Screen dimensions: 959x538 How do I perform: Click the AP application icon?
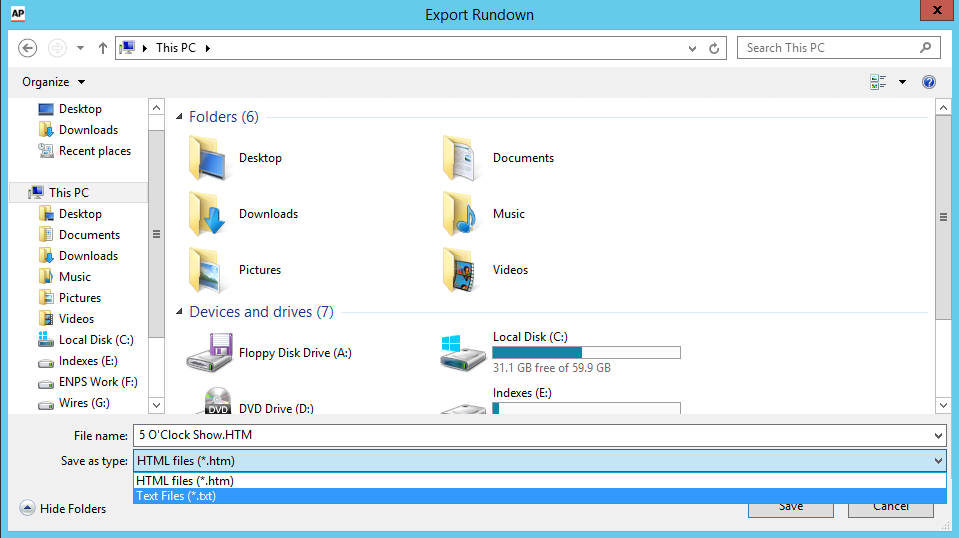18,13
